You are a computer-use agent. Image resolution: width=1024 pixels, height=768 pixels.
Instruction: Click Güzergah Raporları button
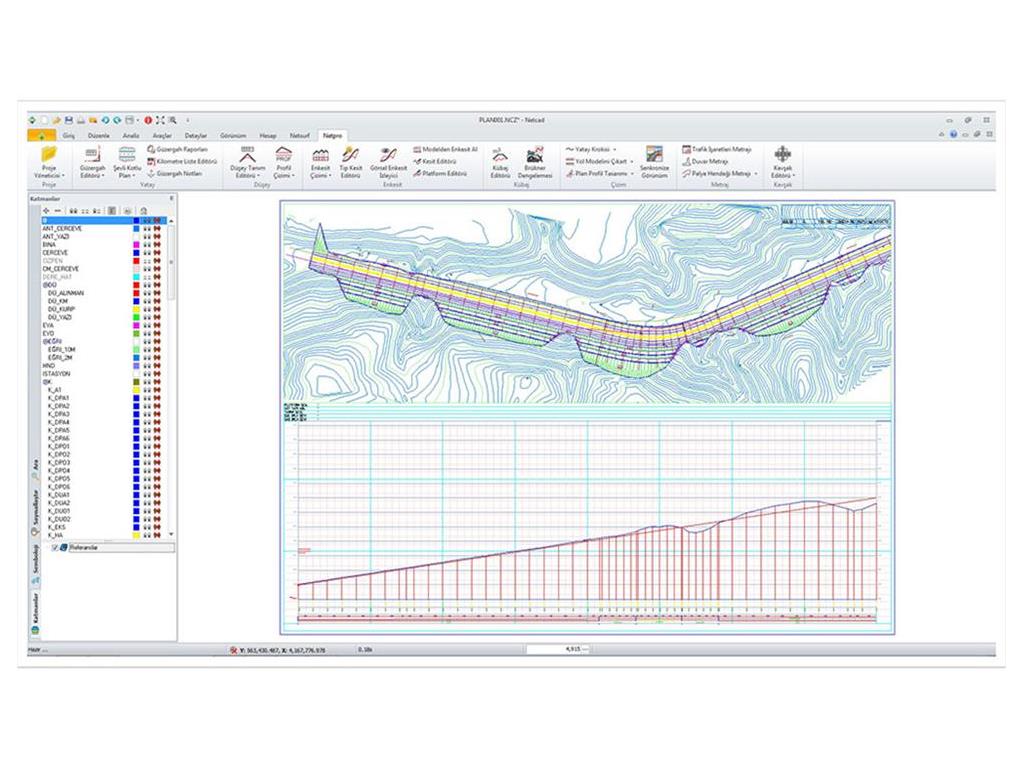click(x=178, y=149)
